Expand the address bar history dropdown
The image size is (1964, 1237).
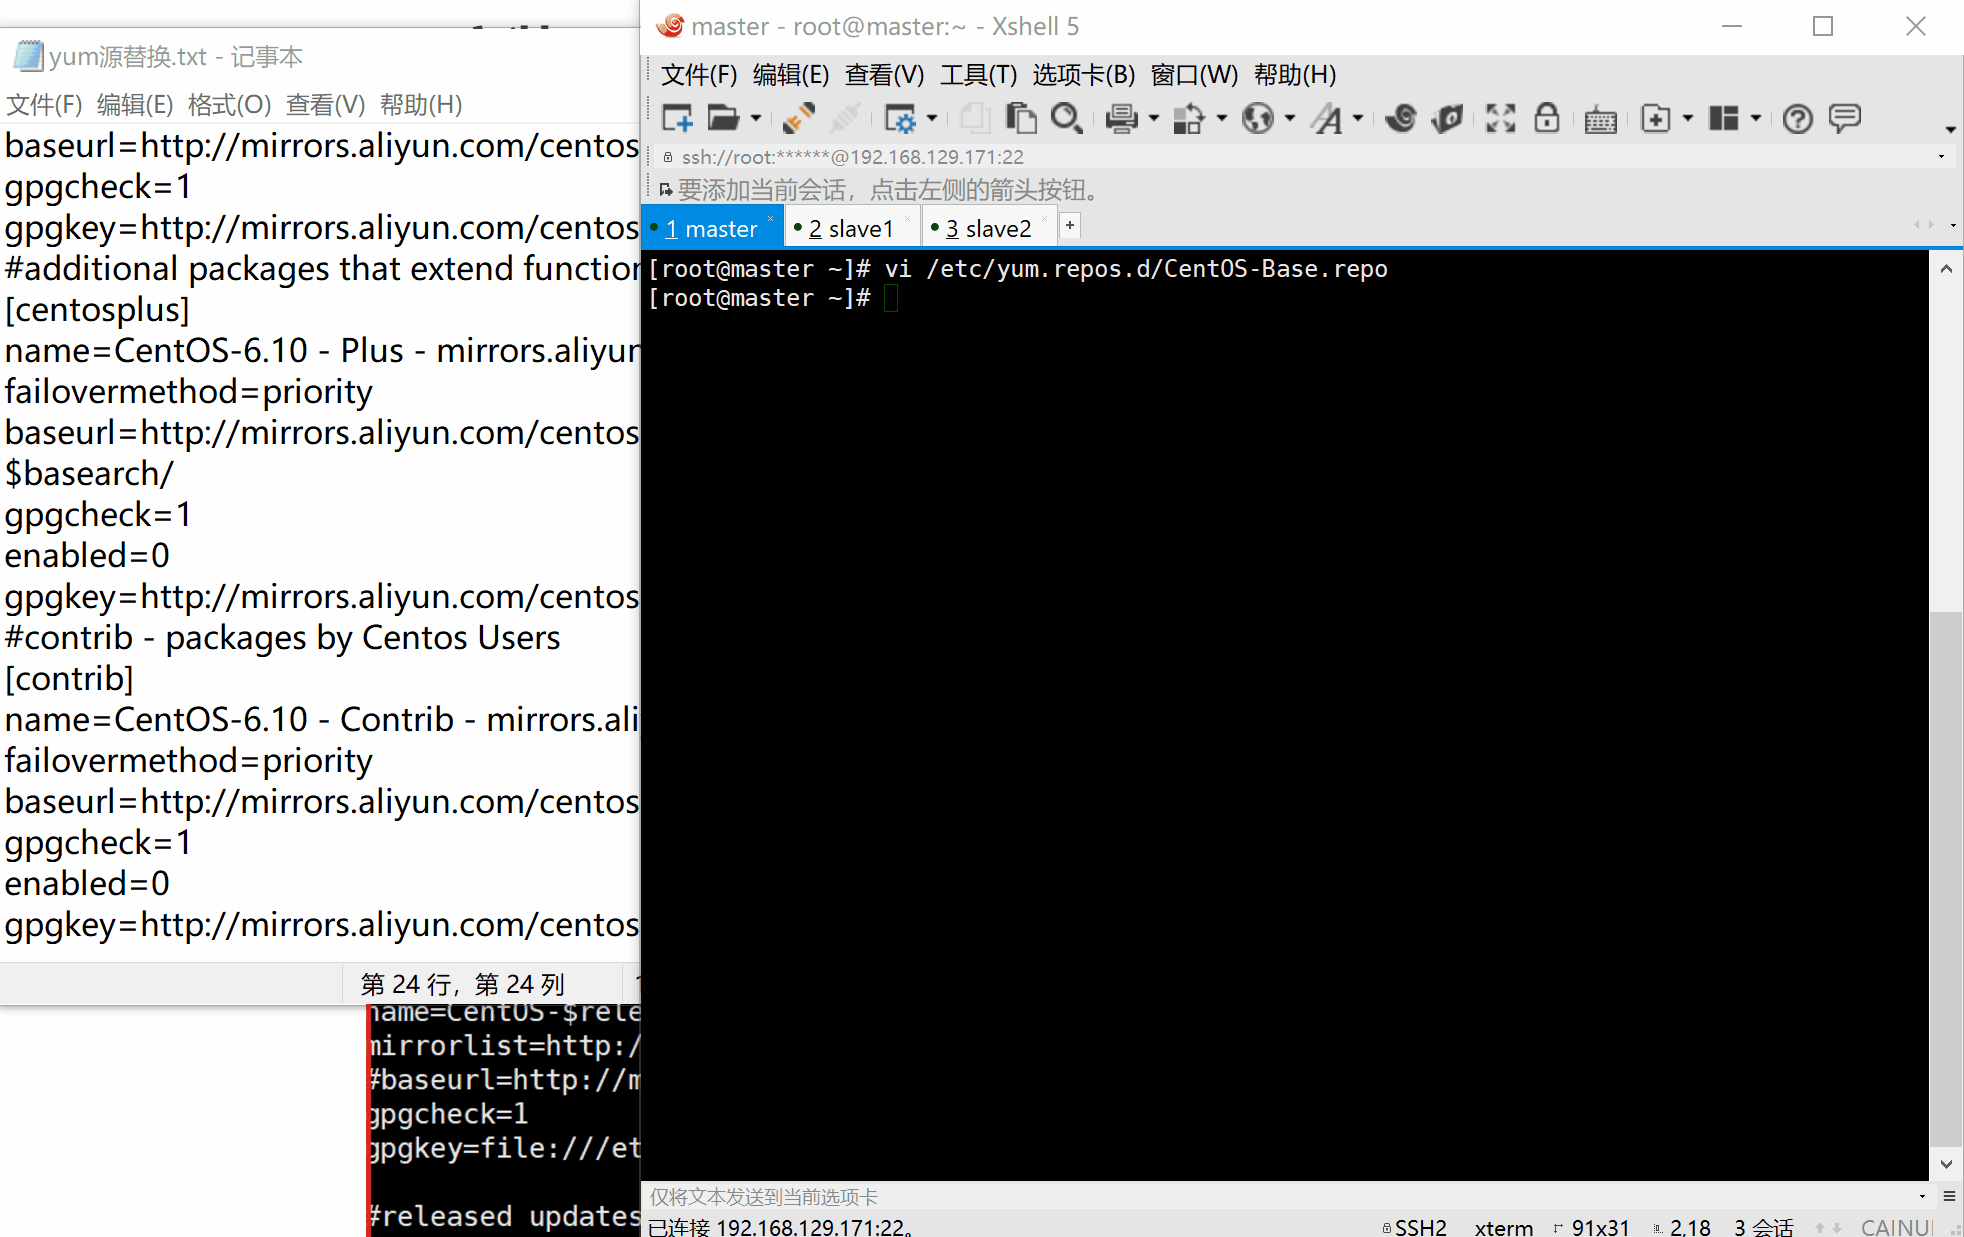[1941, 157]
